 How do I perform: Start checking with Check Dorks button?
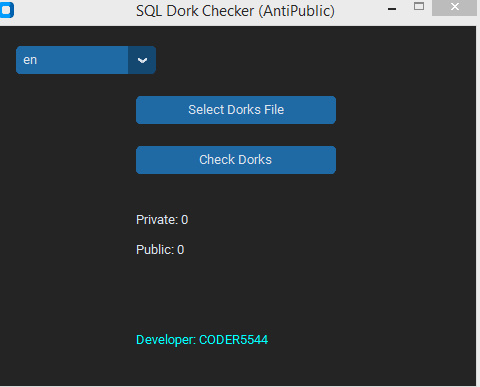[x=236, y=160]
